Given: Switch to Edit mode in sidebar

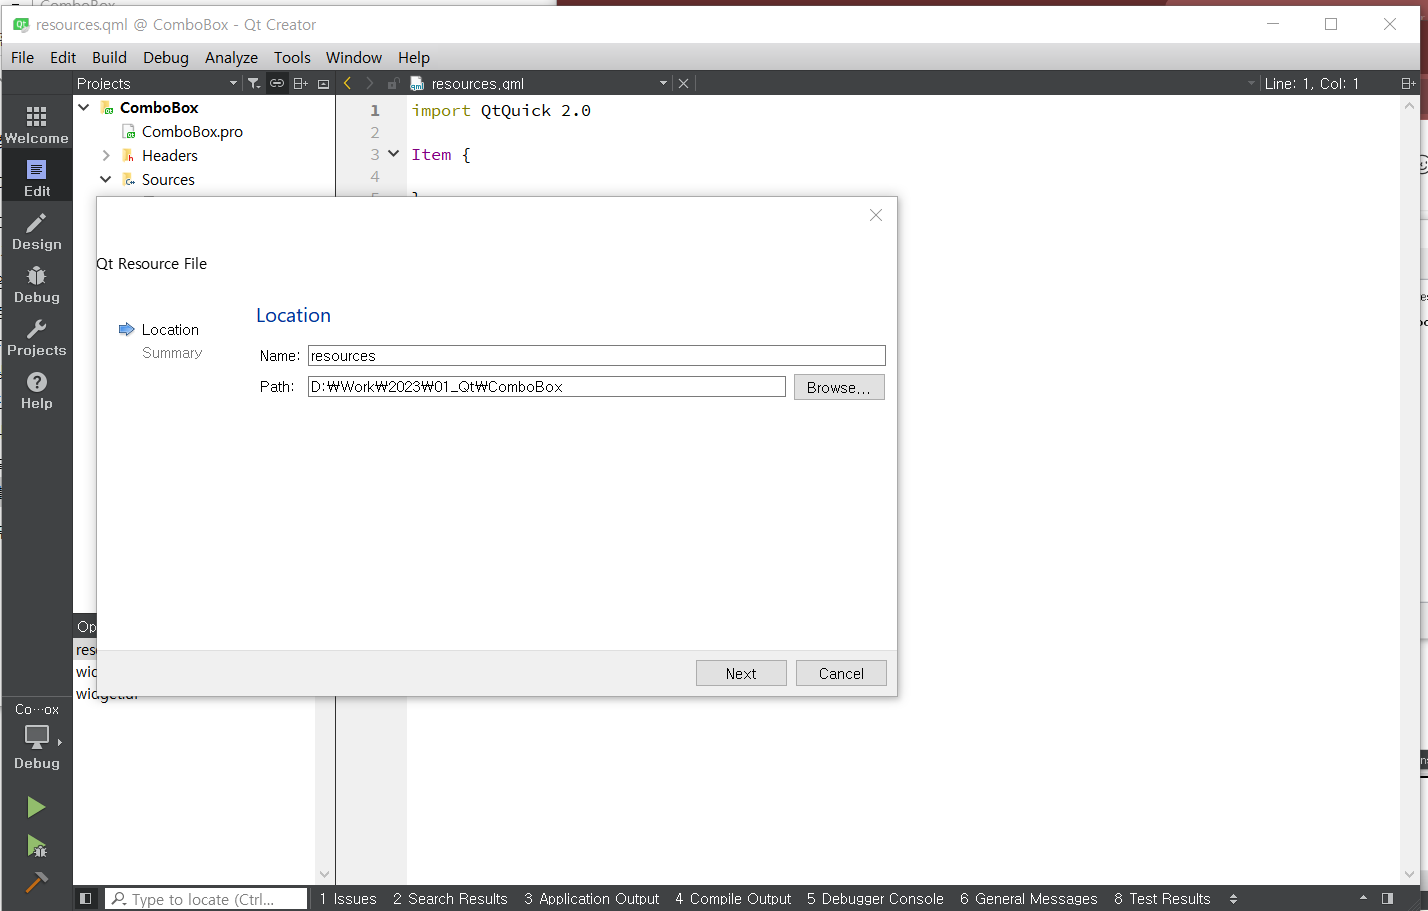Looking at the screenshot, I should pos(36,178).
